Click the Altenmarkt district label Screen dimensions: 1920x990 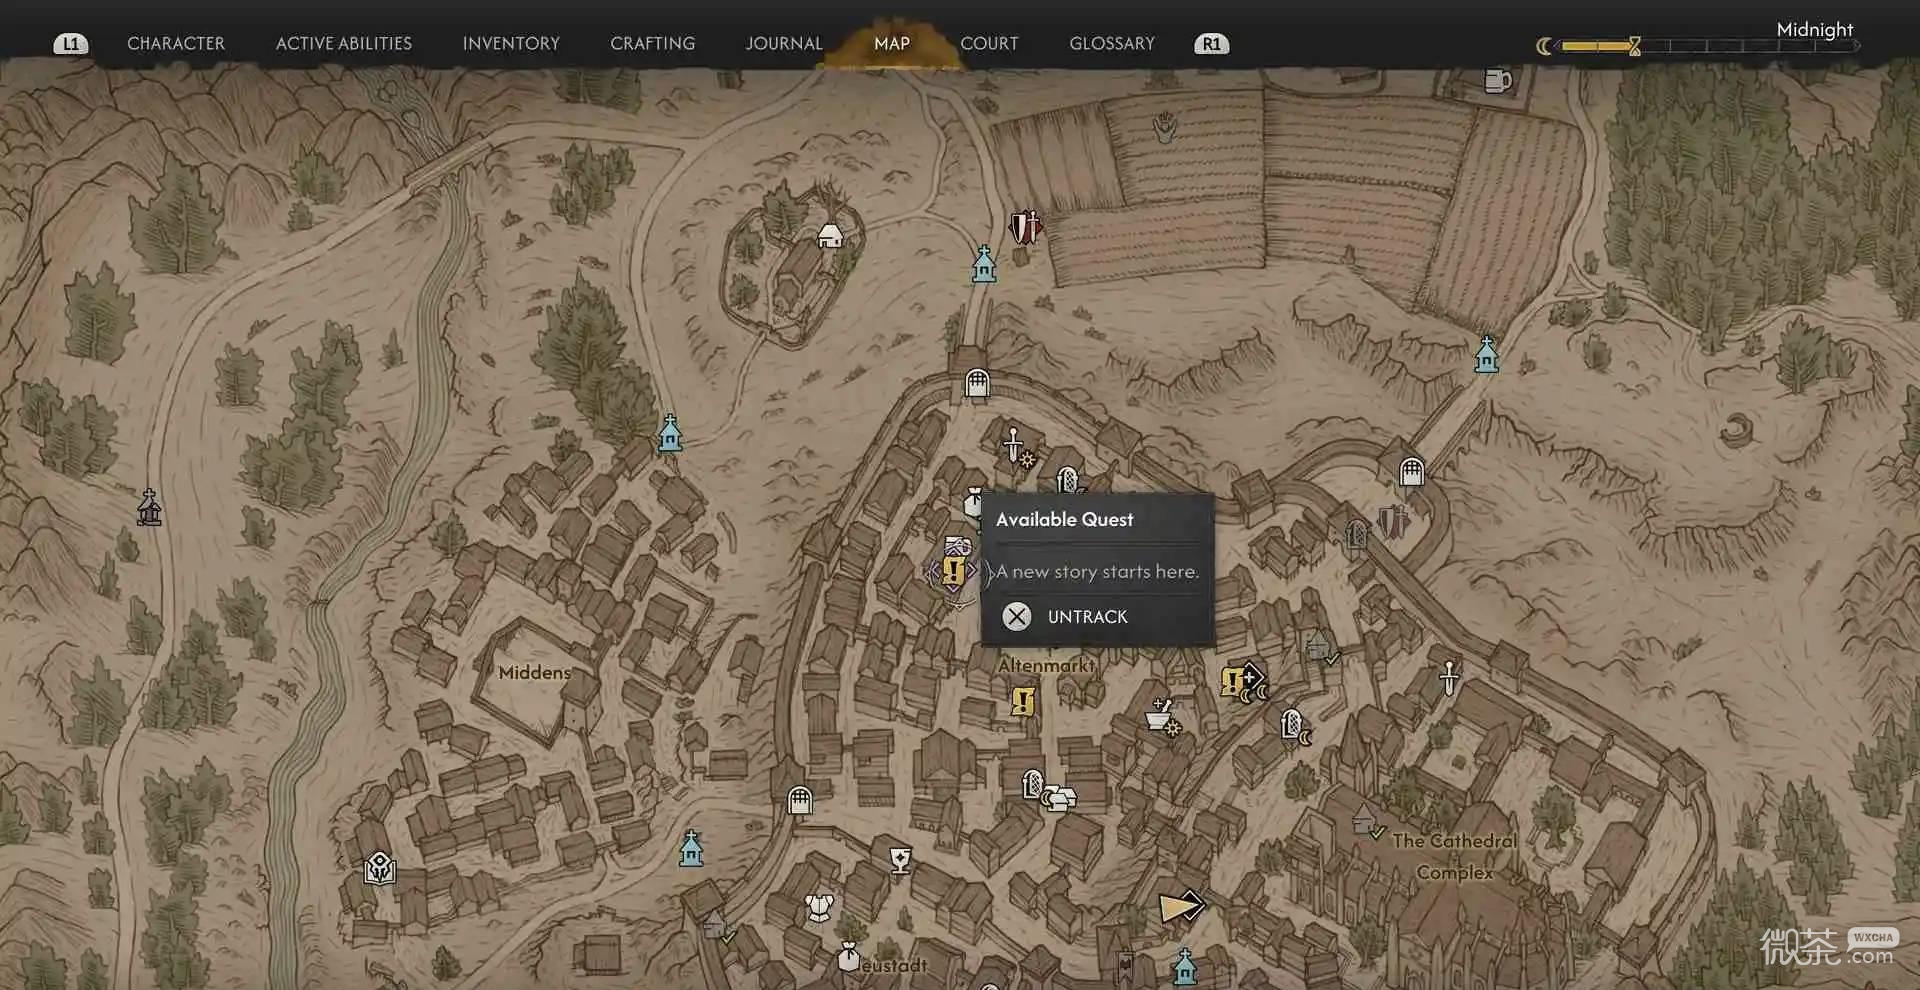pos(1047,665)
